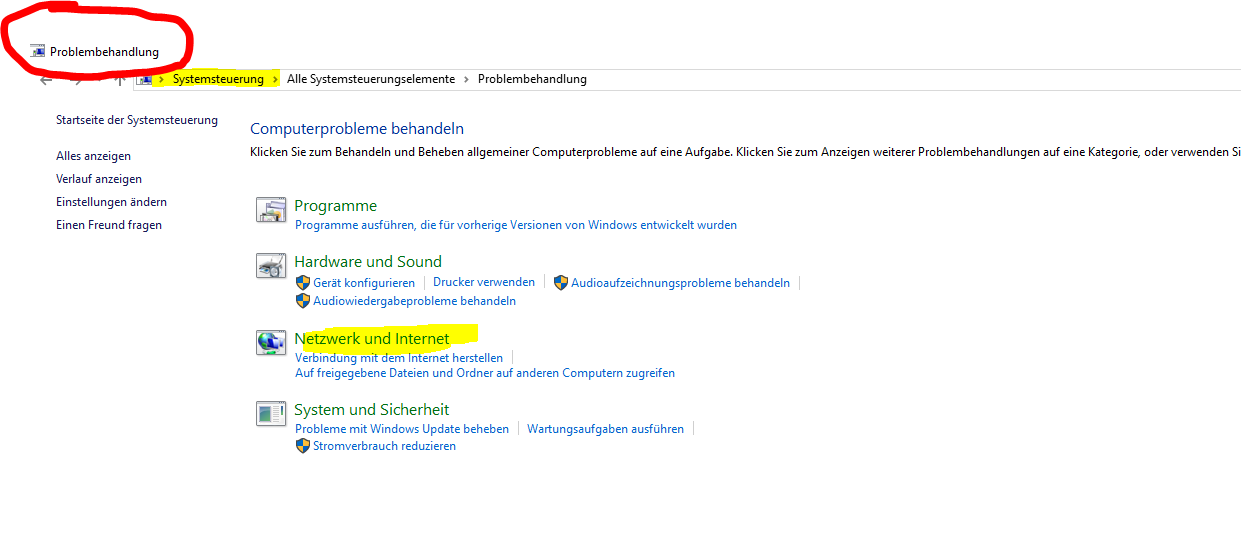Expand the chevron before Systemsteuerung in the breadcrumb

pyautogui.click(x=160, y=79)
